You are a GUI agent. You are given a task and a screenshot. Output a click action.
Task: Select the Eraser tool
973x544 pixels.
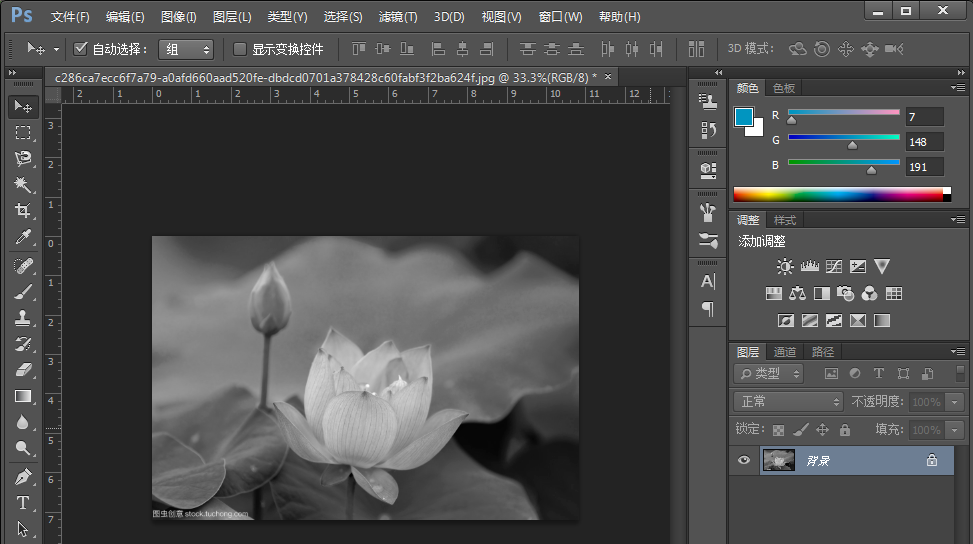tap(22, 370)
